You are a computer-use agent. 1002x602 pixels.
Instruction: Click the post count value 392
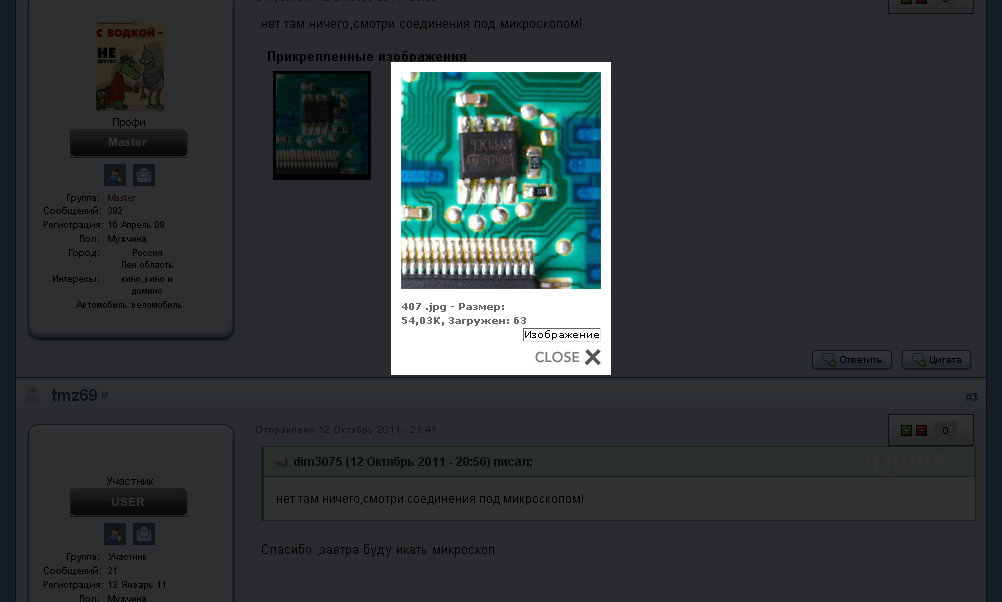click(115, 211)
